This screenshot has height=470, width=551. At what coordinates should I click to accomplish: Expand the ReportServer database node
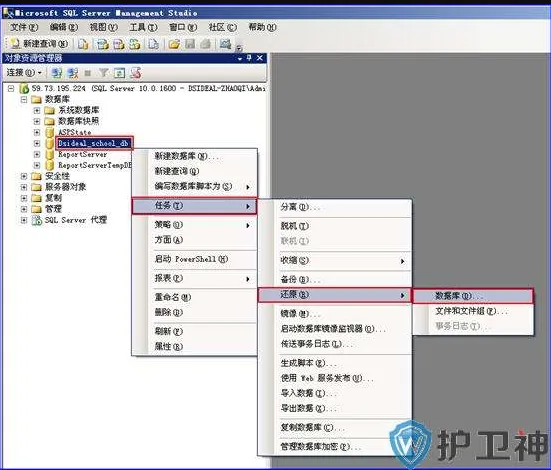(x=37, y=154)
